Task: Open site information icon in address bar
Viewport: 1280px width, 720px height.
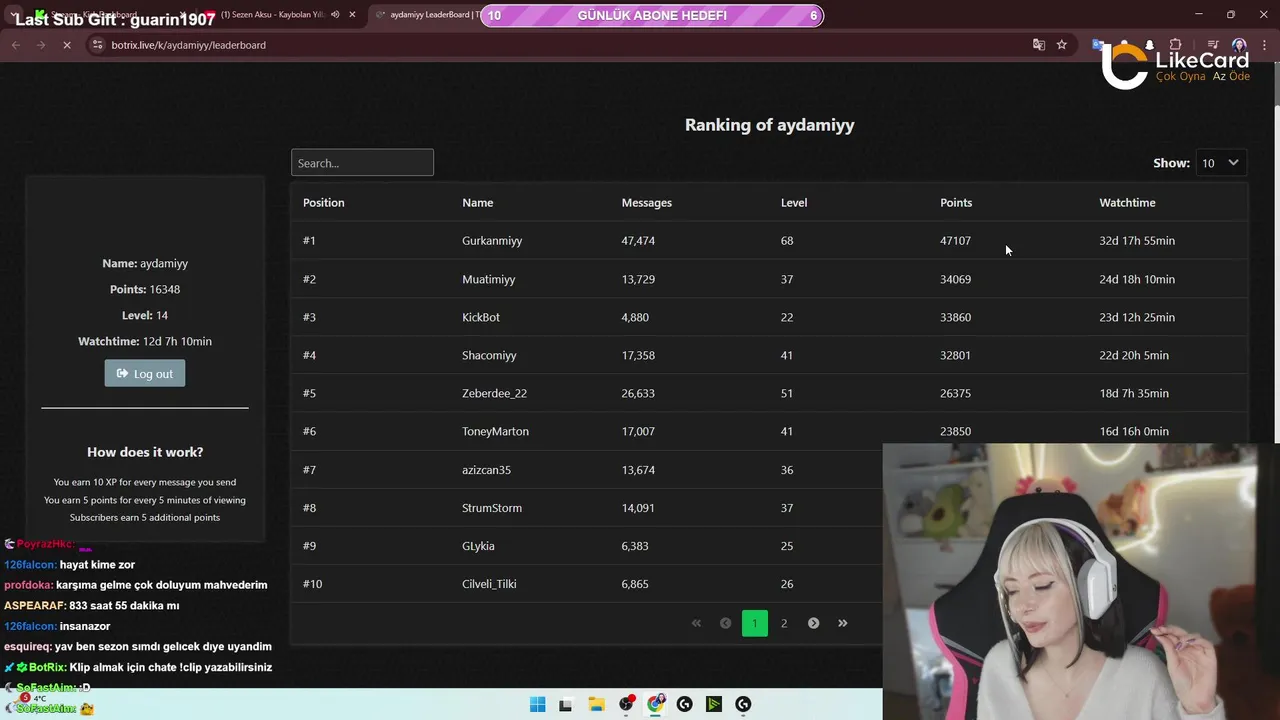Action: coord(97,45)
